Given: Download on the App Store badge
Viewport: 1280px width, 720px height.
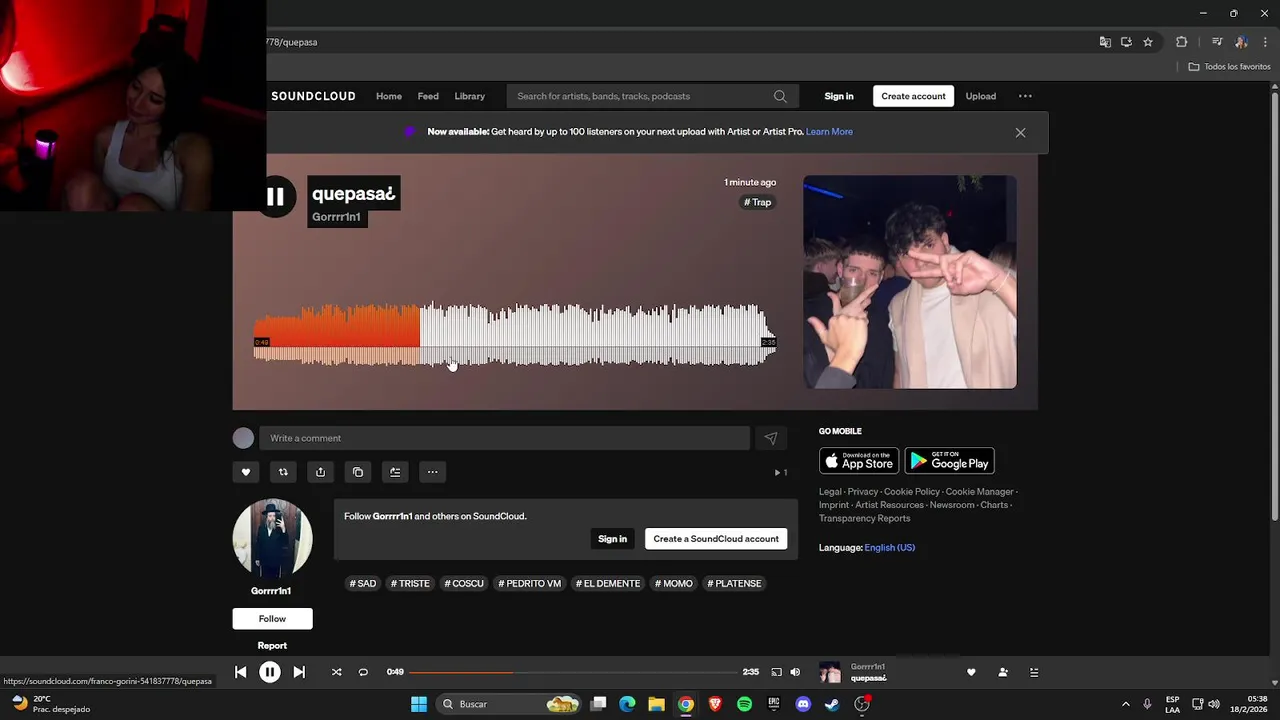Looking at the screenshot, I should 859,461.
